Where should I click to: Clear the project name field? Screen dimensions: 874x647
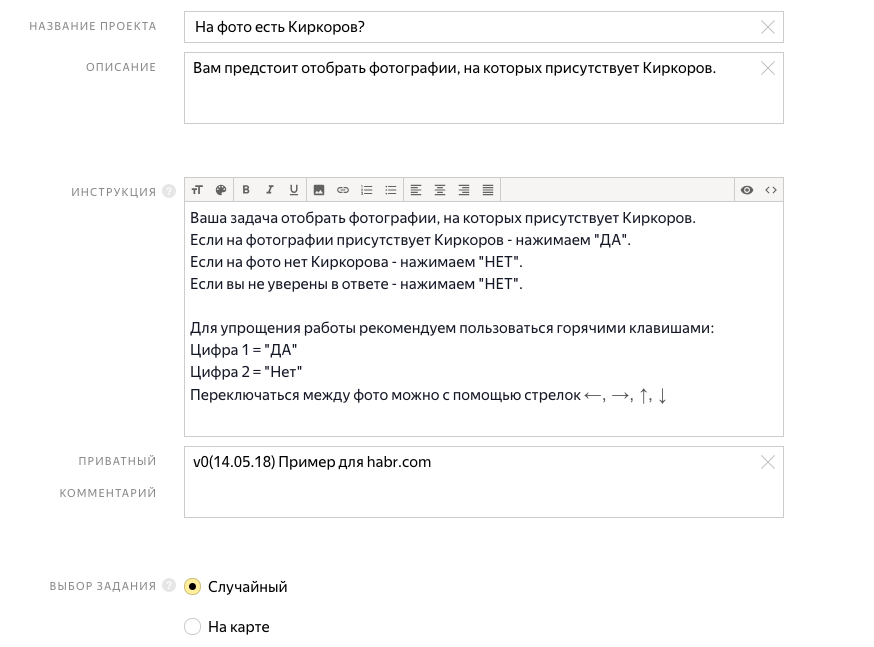[x=768, y=27]
